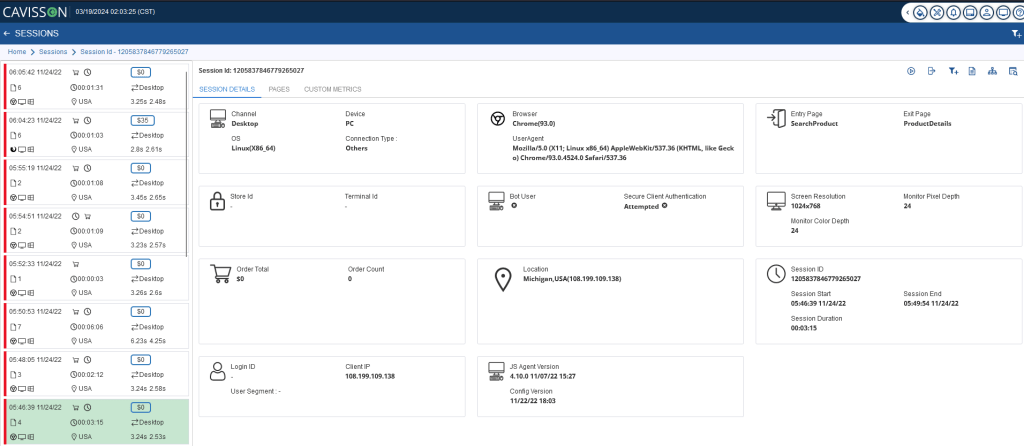Image resolution: width=1024 pixels, height=446 pixels.
Task: Go back using the Sessions back arrow
Action: point(8,33)
